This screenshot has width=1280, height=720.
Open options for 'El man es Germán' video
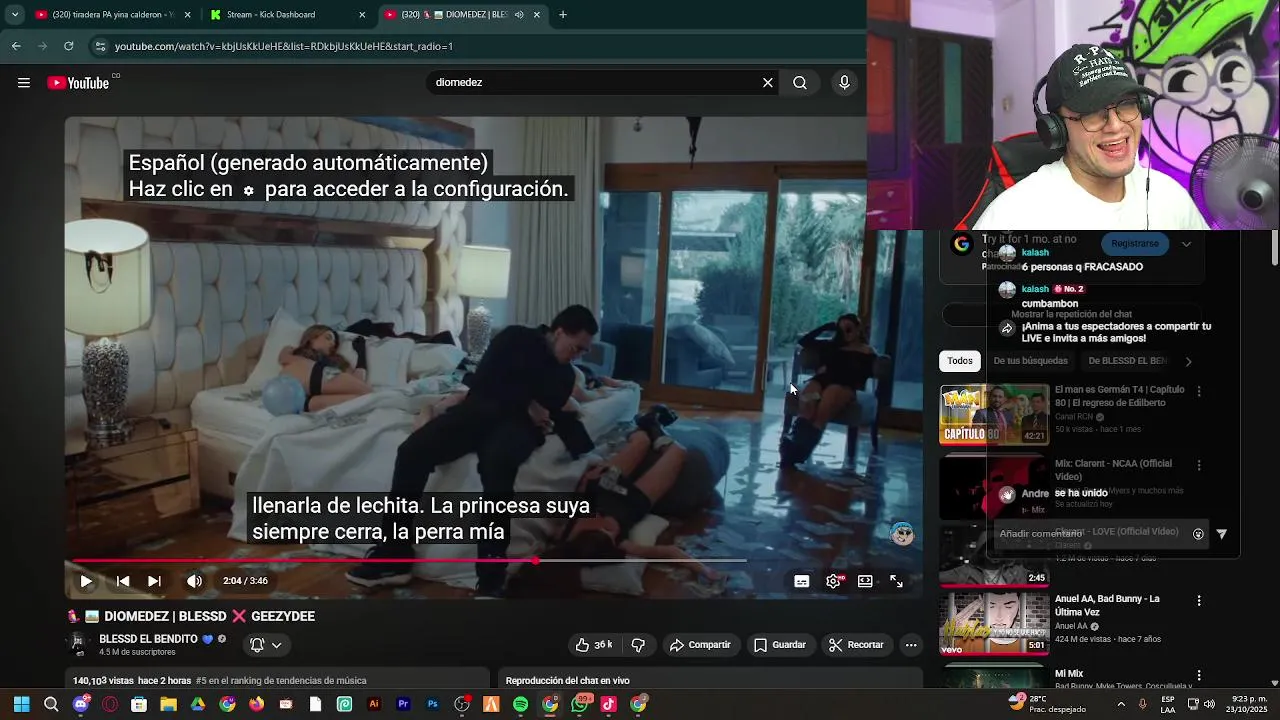[x=1199, y=392]
